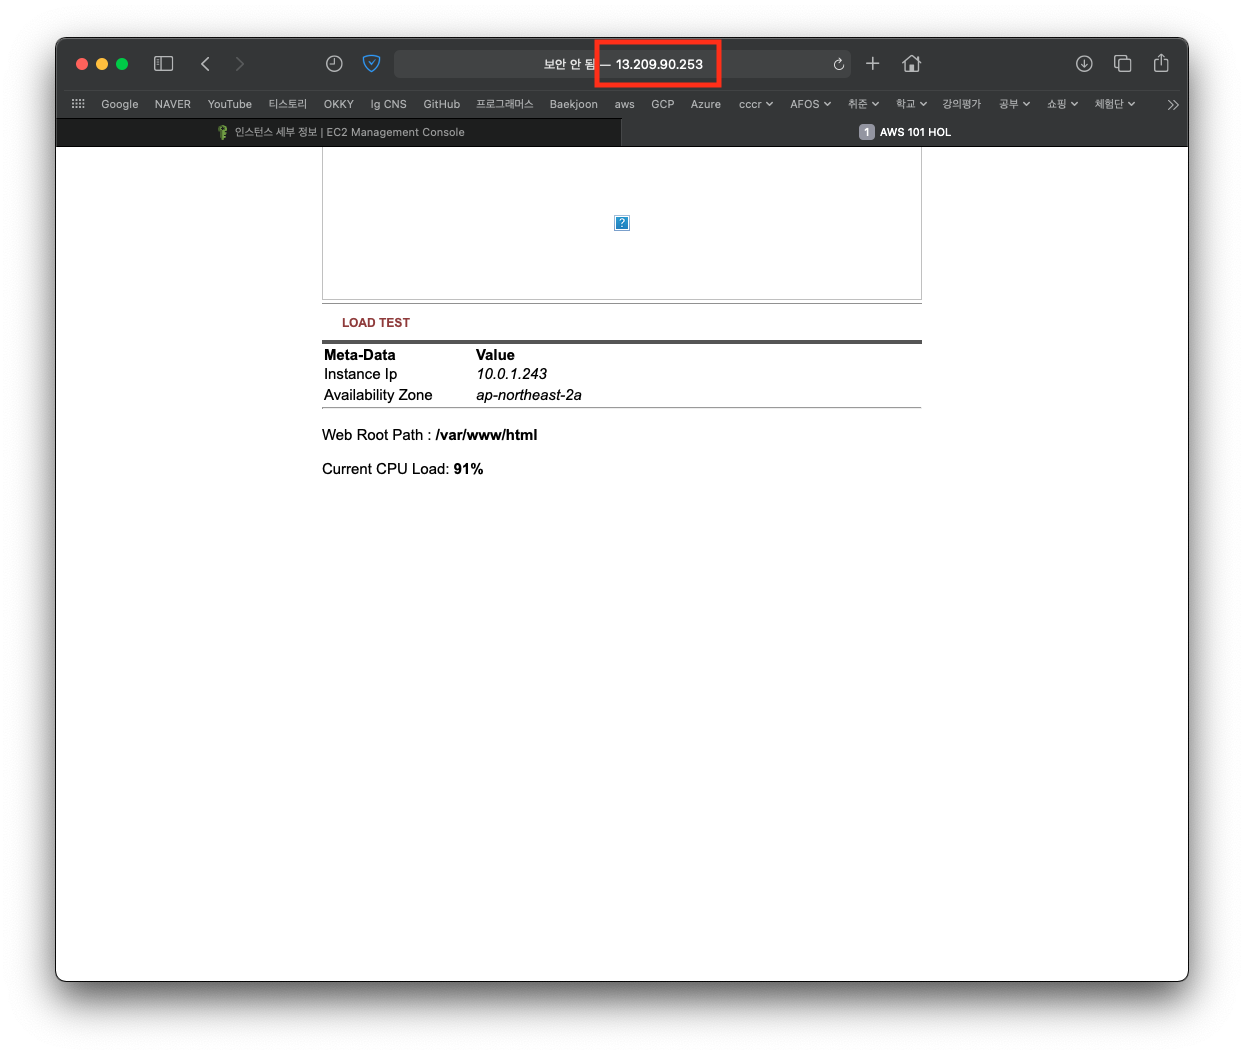Open the Google bookmark
1244x1055 pixels.
(120, 104)
